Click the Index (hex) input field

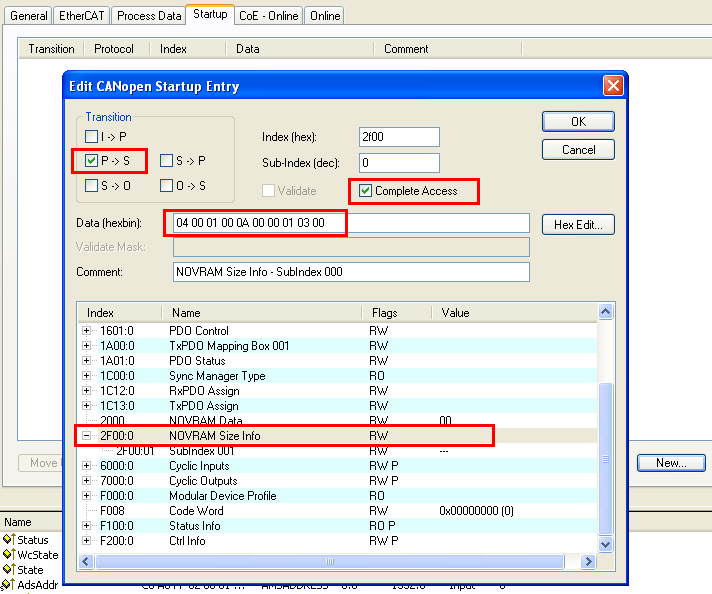[399, 137]
